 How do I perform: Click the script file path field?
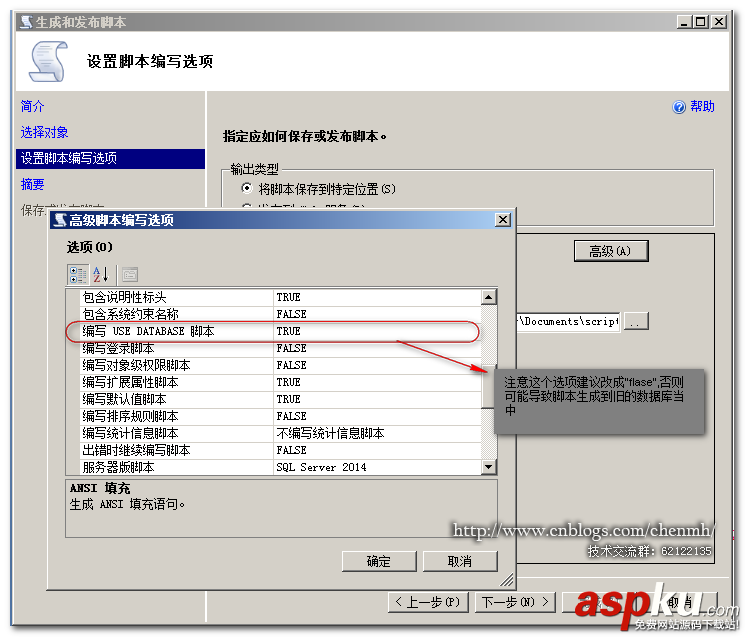pyautogui.click(x=568, y=322)
